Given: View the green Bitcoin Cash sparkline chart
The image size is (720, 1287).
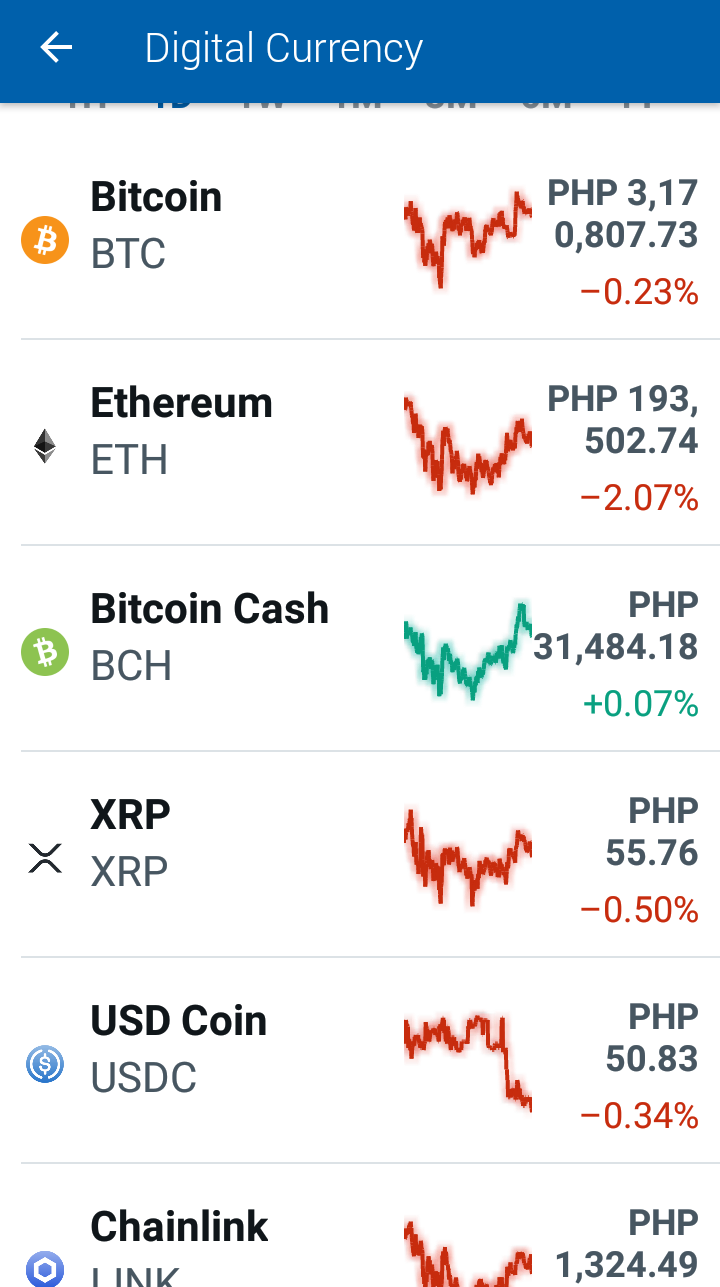Looking at the screenshot, I should pyautogui.click(x=468, y=651).
